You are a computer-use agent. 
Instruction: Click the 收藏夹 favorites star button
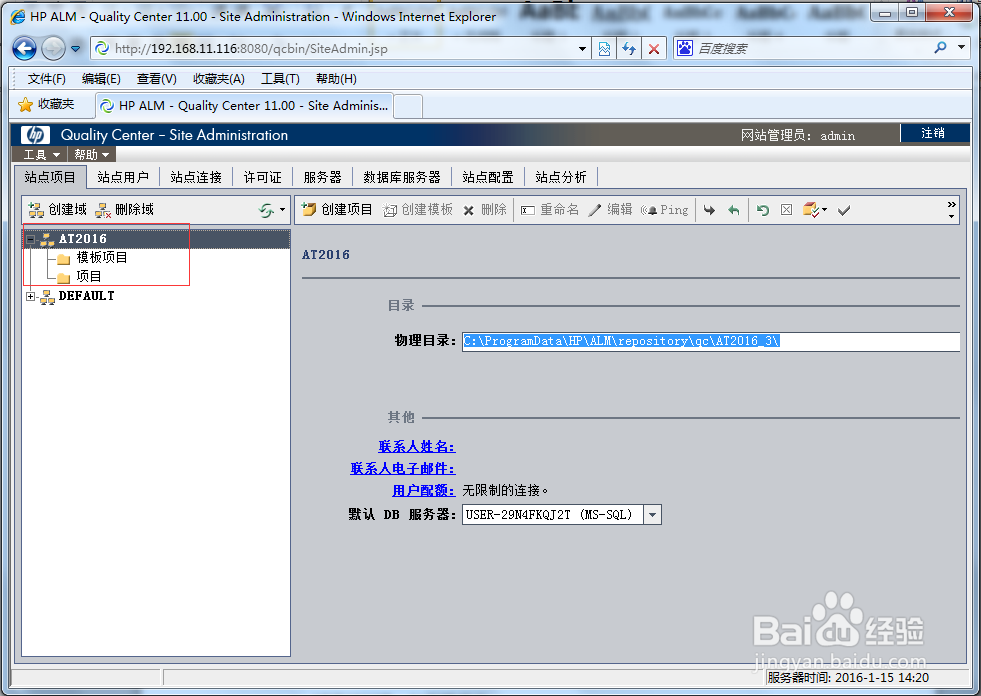point(46,105)
